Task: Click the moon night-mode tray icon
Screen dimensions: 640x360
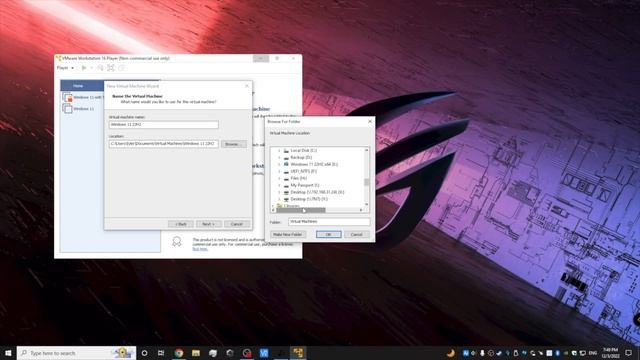Action: click(451, 353)
